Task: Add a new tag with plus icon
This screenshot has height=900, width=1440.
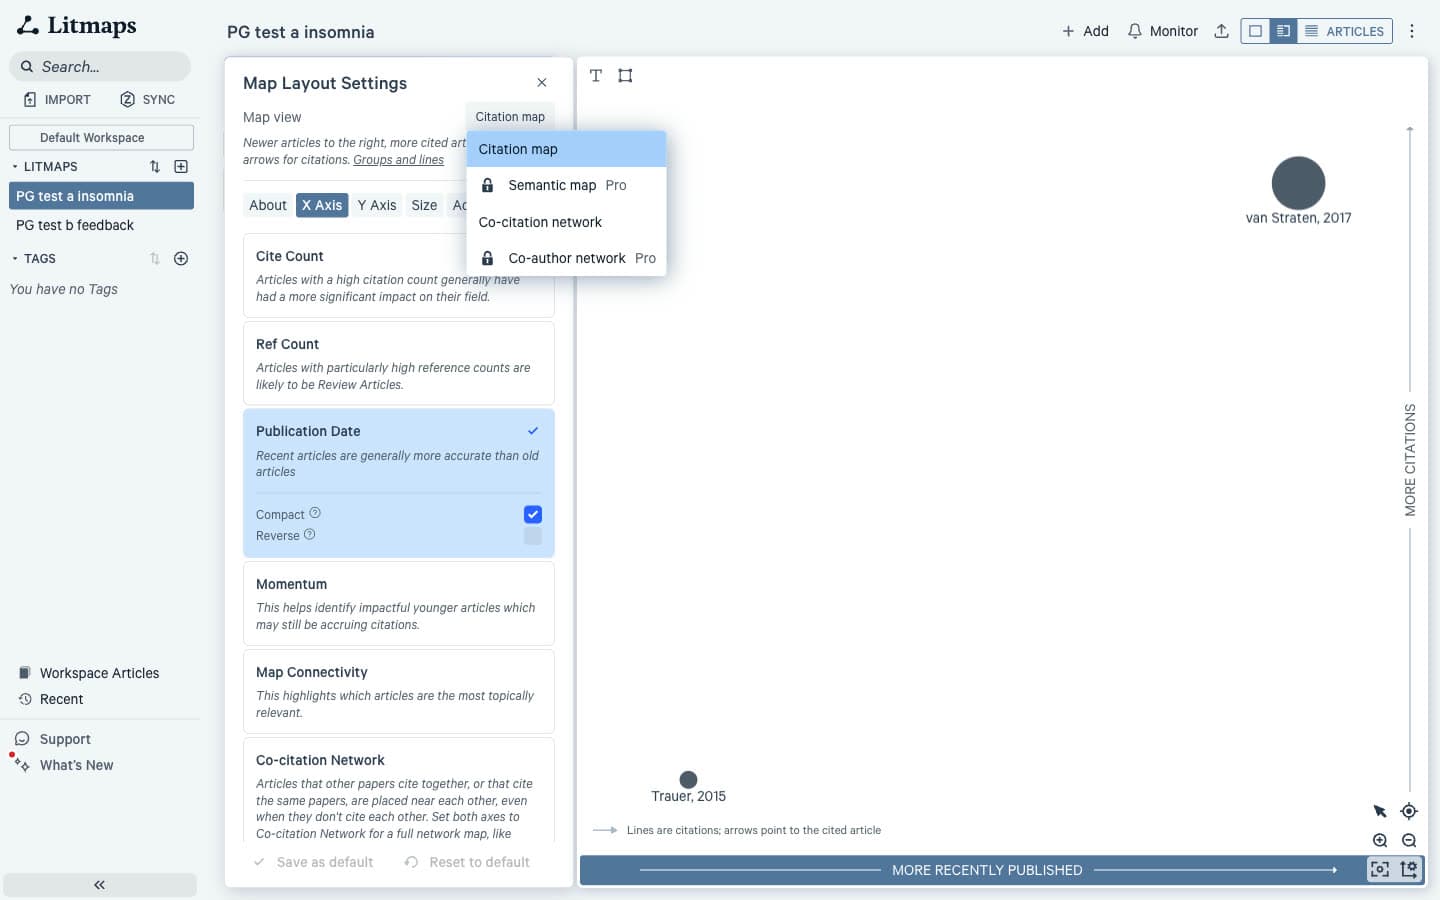Action: tap(181, 258)
